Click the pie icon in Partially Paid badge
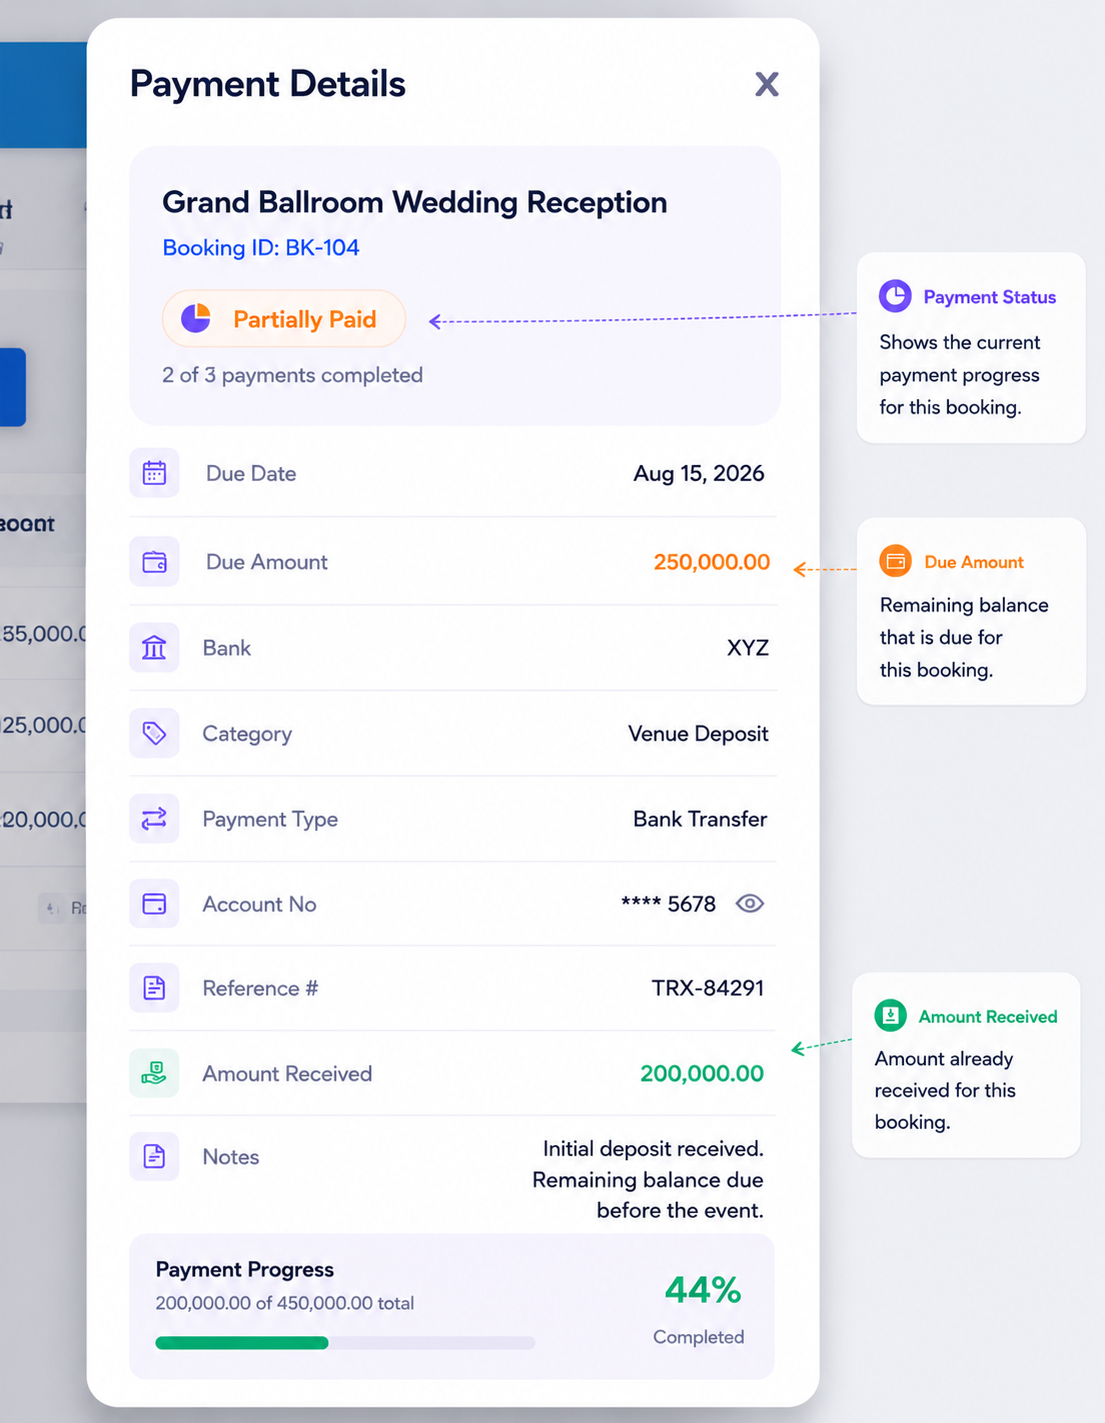Image resolution: width=1105 pixels, height=1423 pixels. [196, 318]
